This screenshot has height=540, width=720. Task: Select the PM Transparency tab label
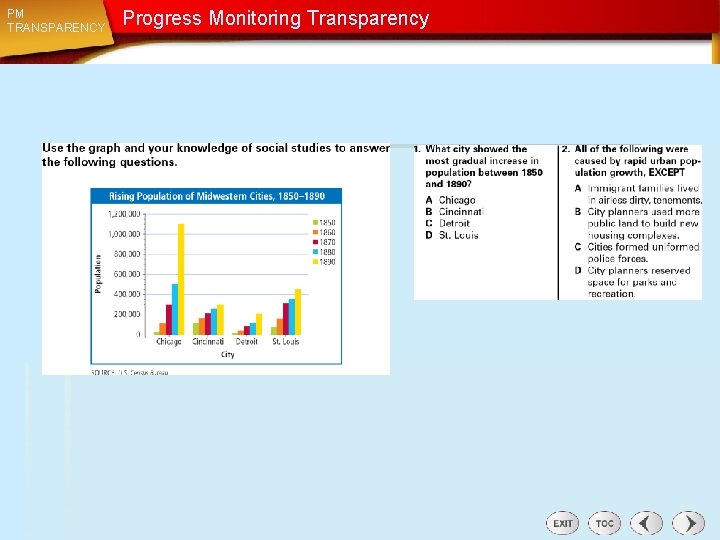tap(56, 21)
